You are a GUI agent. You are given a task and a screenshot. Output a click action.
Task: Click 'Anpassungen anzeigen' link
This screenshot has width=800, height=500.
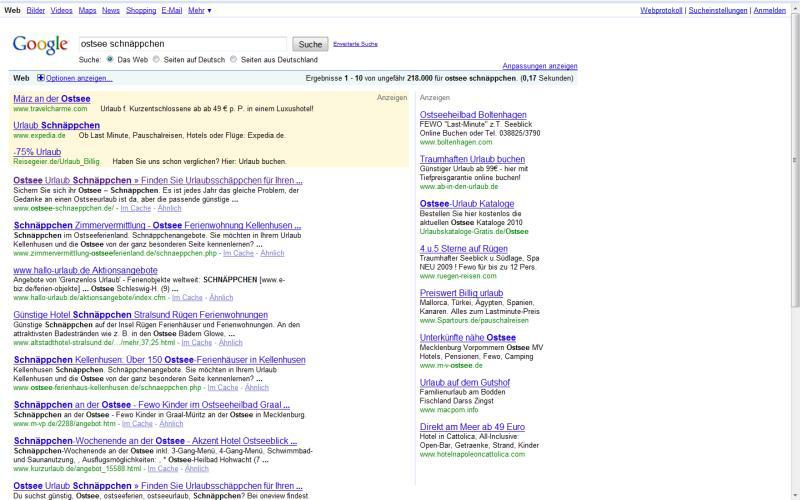pos(540,66)
